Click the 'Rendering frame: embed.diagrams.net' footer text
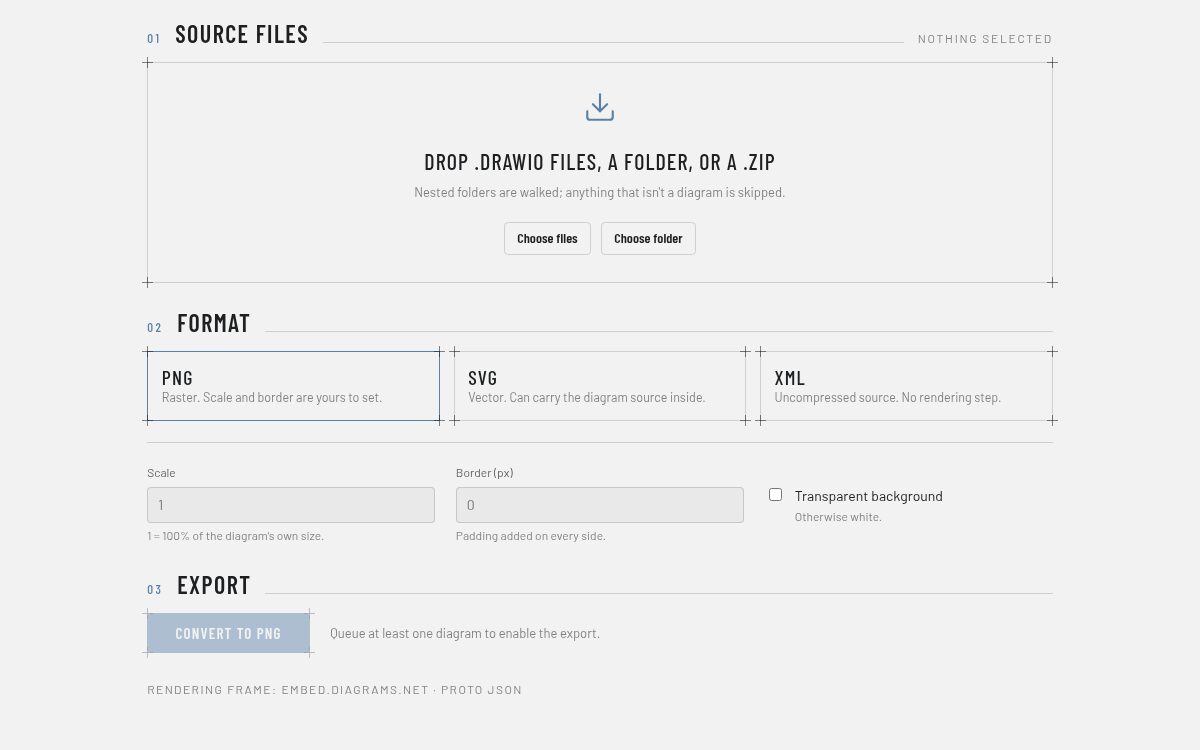 pos(334,690)
